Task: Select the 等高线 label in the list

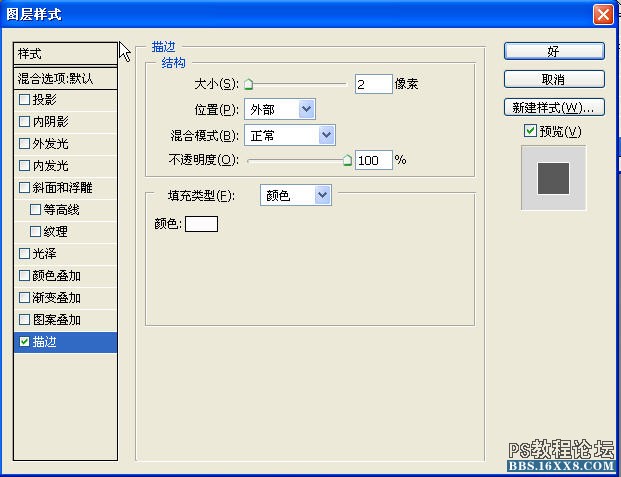Action: click(x=61, y=210)
